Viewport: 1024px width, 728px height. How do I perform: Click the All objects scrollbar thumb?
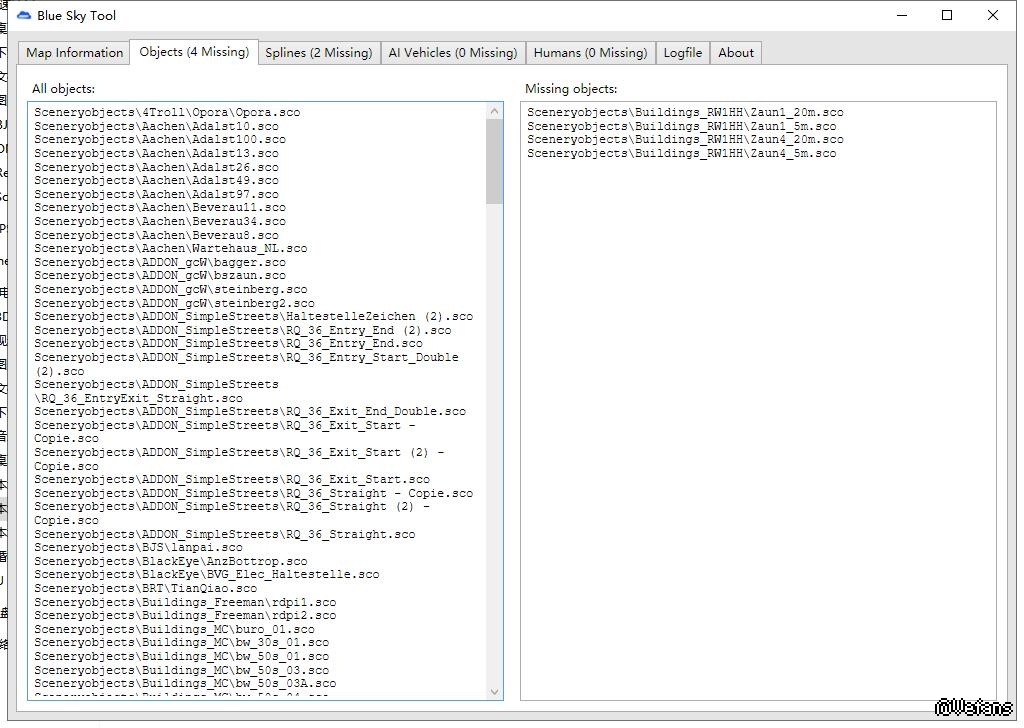495,160
